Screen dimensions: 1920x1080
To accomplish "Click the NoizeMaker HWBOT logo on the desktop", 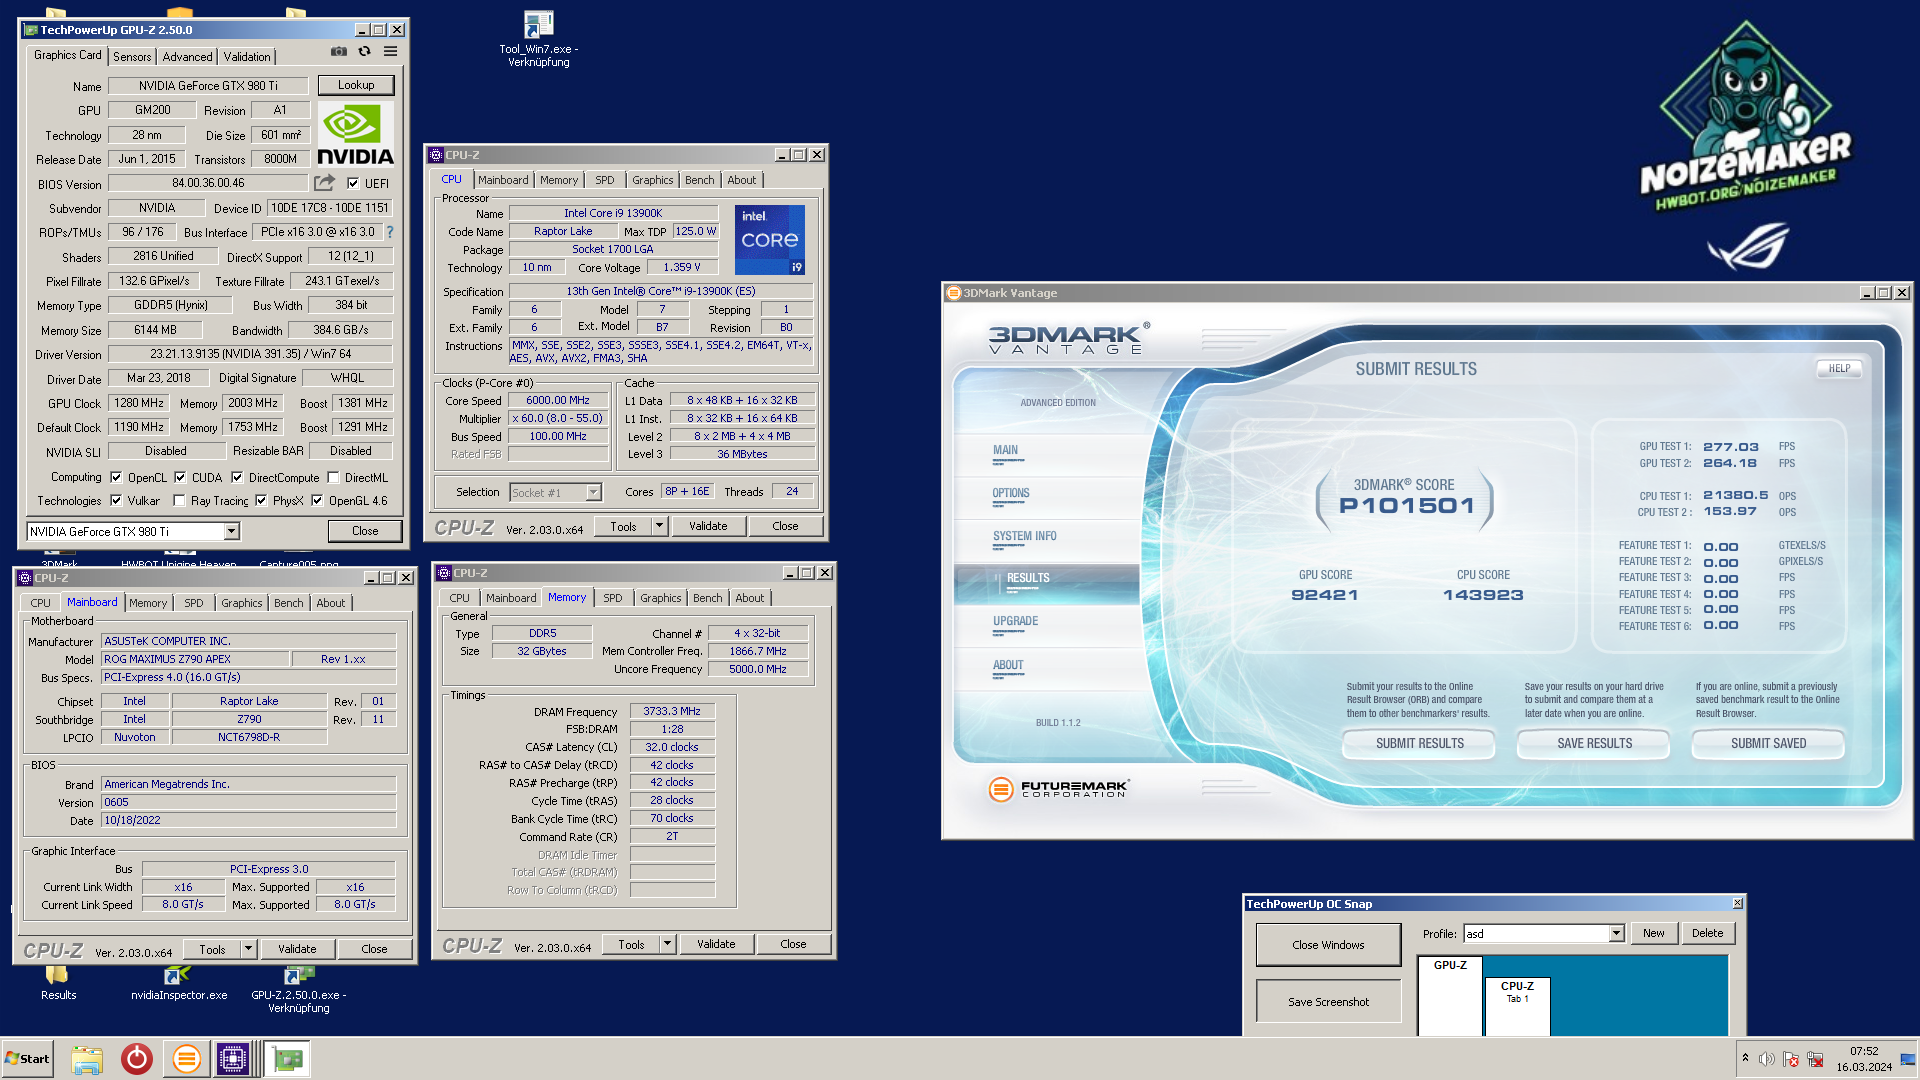I will (x=1746, y=115).
